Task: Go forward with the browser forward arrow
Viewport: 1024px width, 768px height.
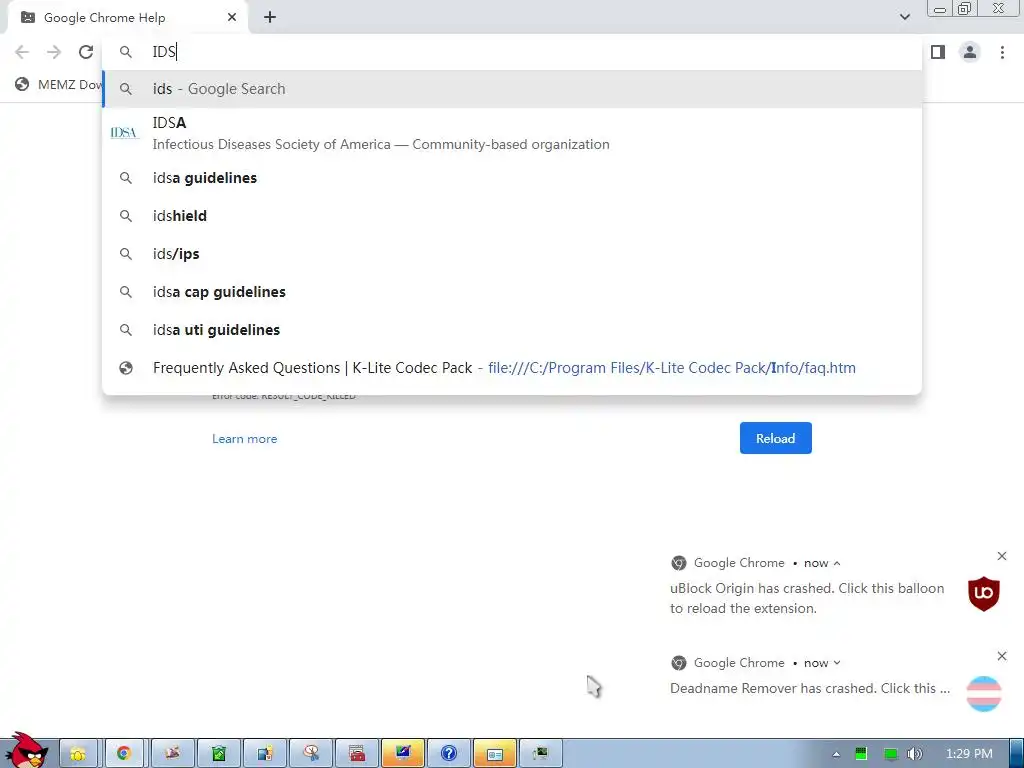Action: coord(54,52)
